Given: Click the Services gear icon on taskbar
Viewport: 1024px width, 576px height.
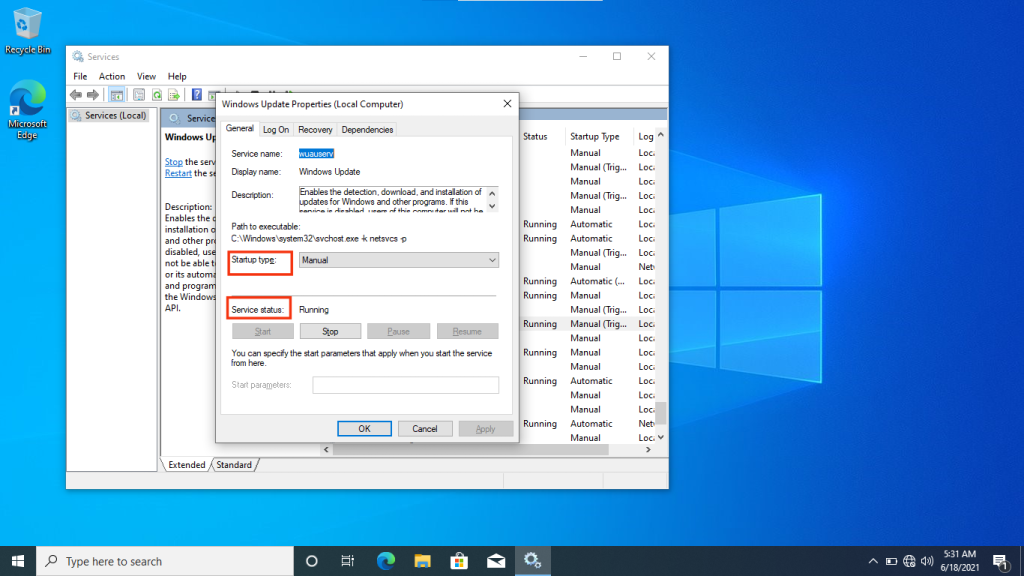Looking at the screenshot, I should click(532, 561).
